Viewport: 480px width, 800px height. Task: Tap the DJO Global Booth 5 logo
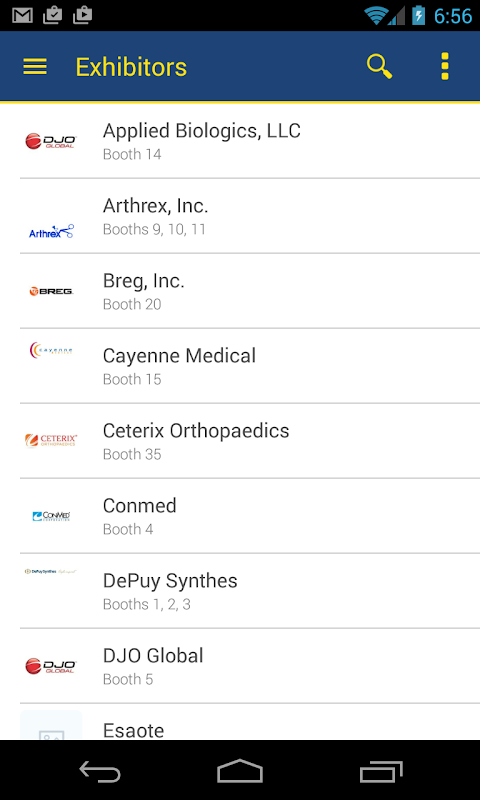[51, 666]
